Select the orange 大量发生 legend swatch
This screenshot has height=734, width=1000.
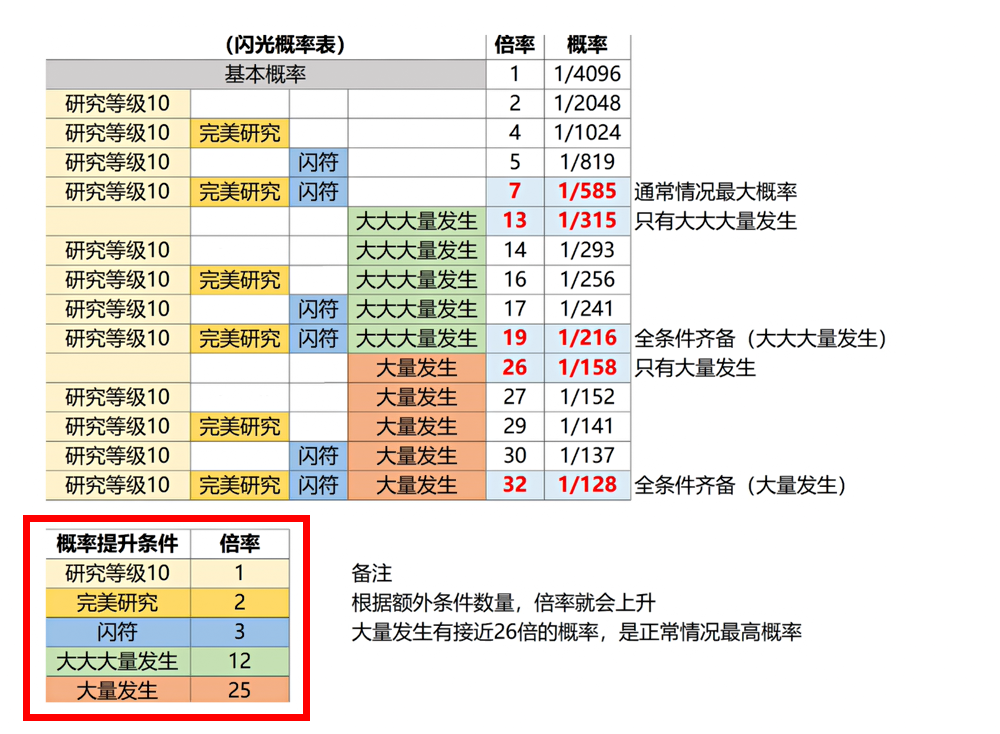point(117,690)
